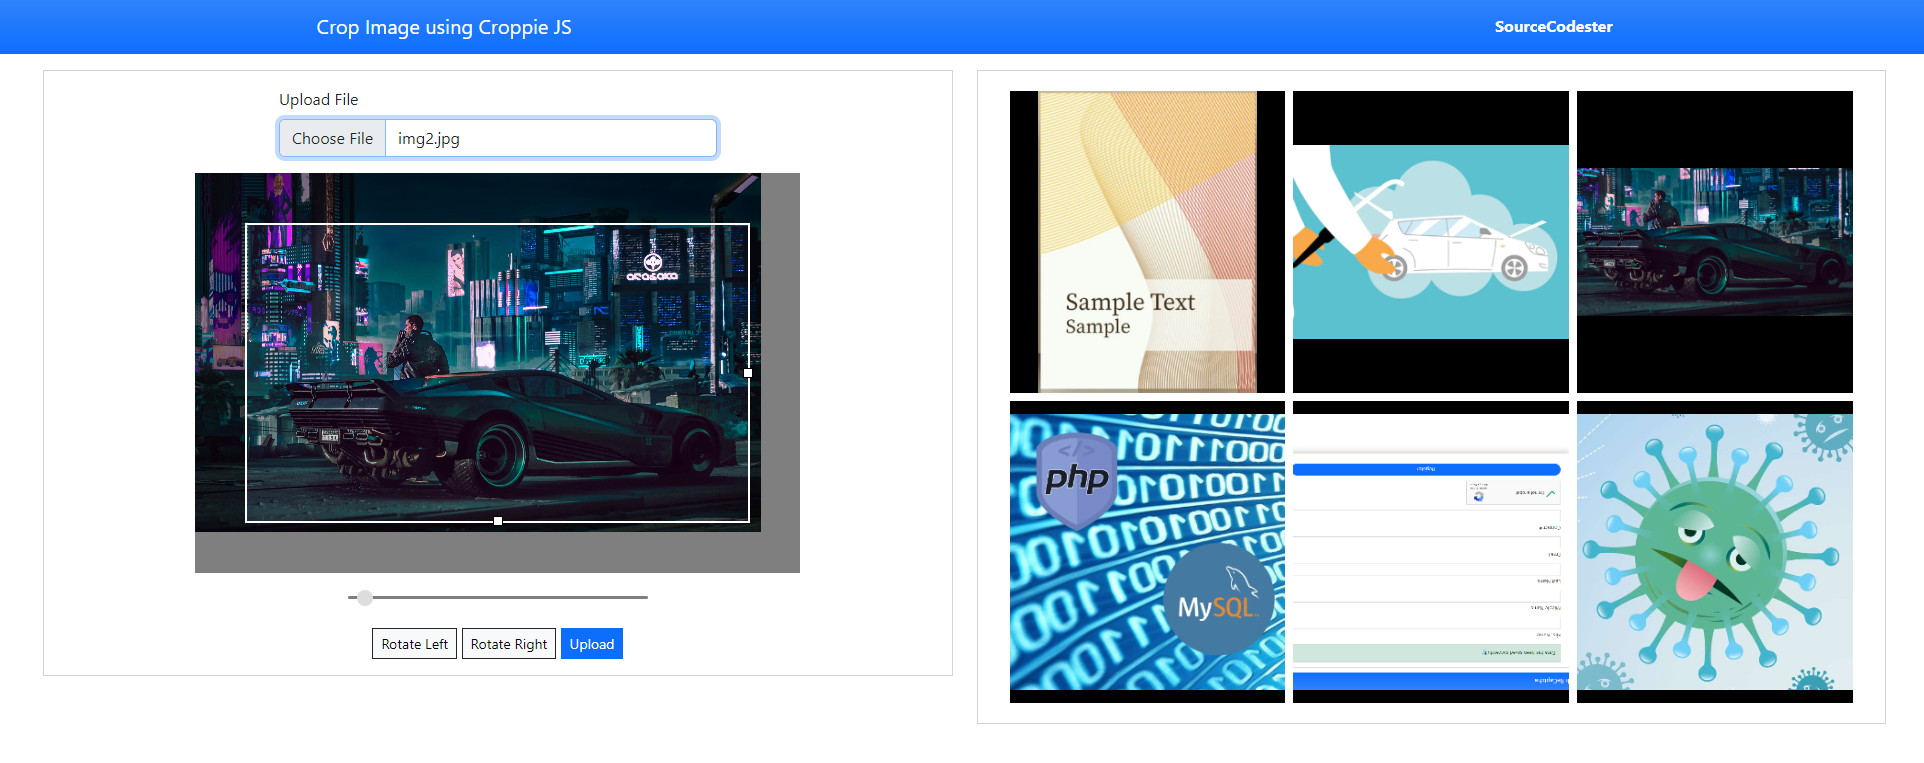Click the Upload File label

[x=318, y=100]
